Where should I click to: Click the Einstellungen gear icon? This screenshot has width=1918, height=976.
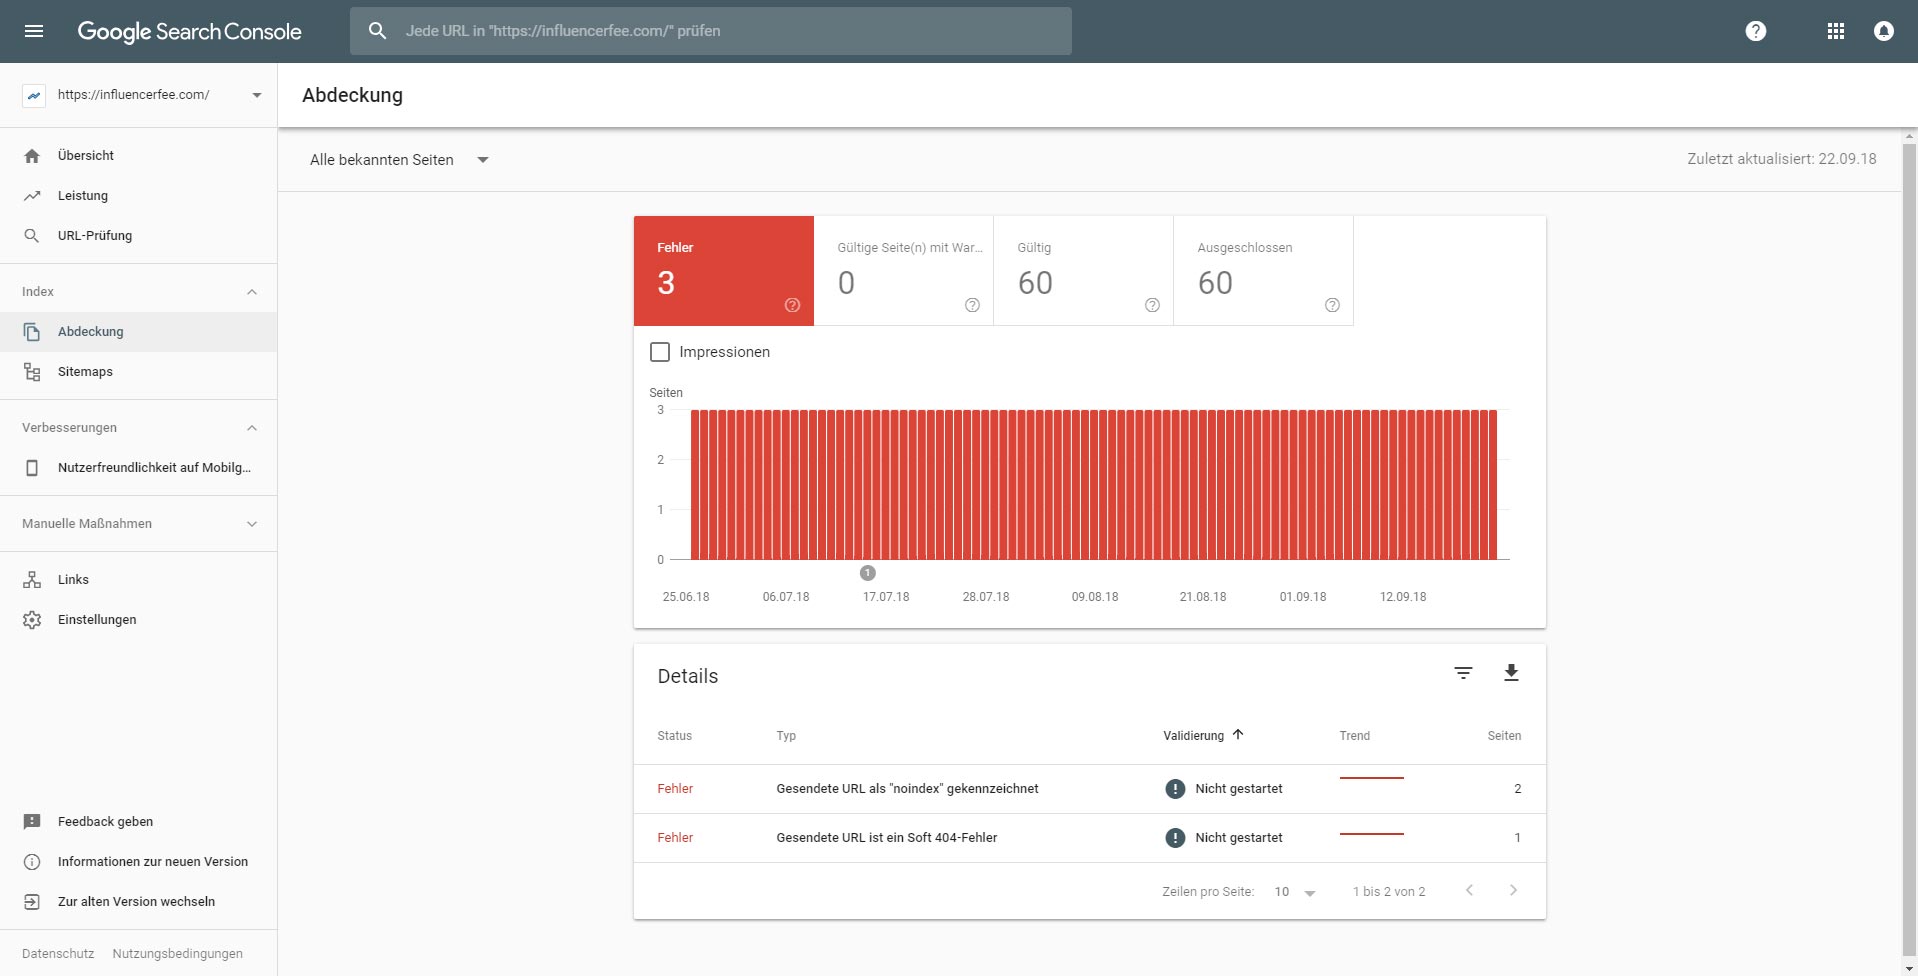coord(32,620)
